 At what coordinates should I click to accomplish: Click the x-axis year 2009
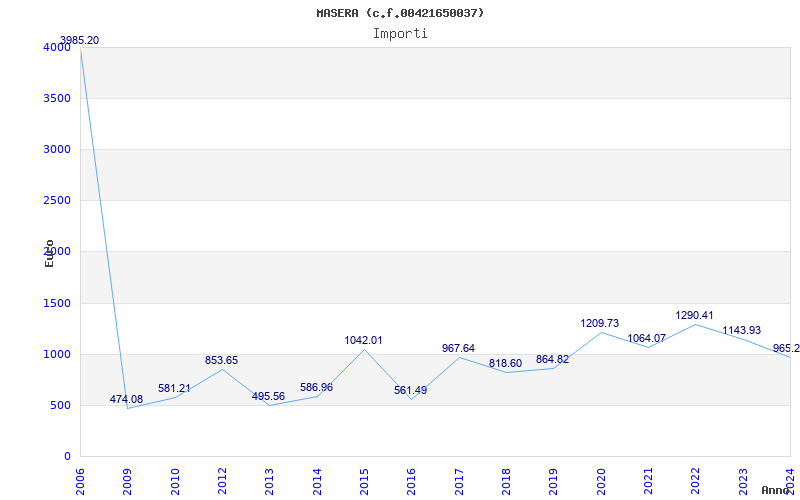[x=128, y=481]
